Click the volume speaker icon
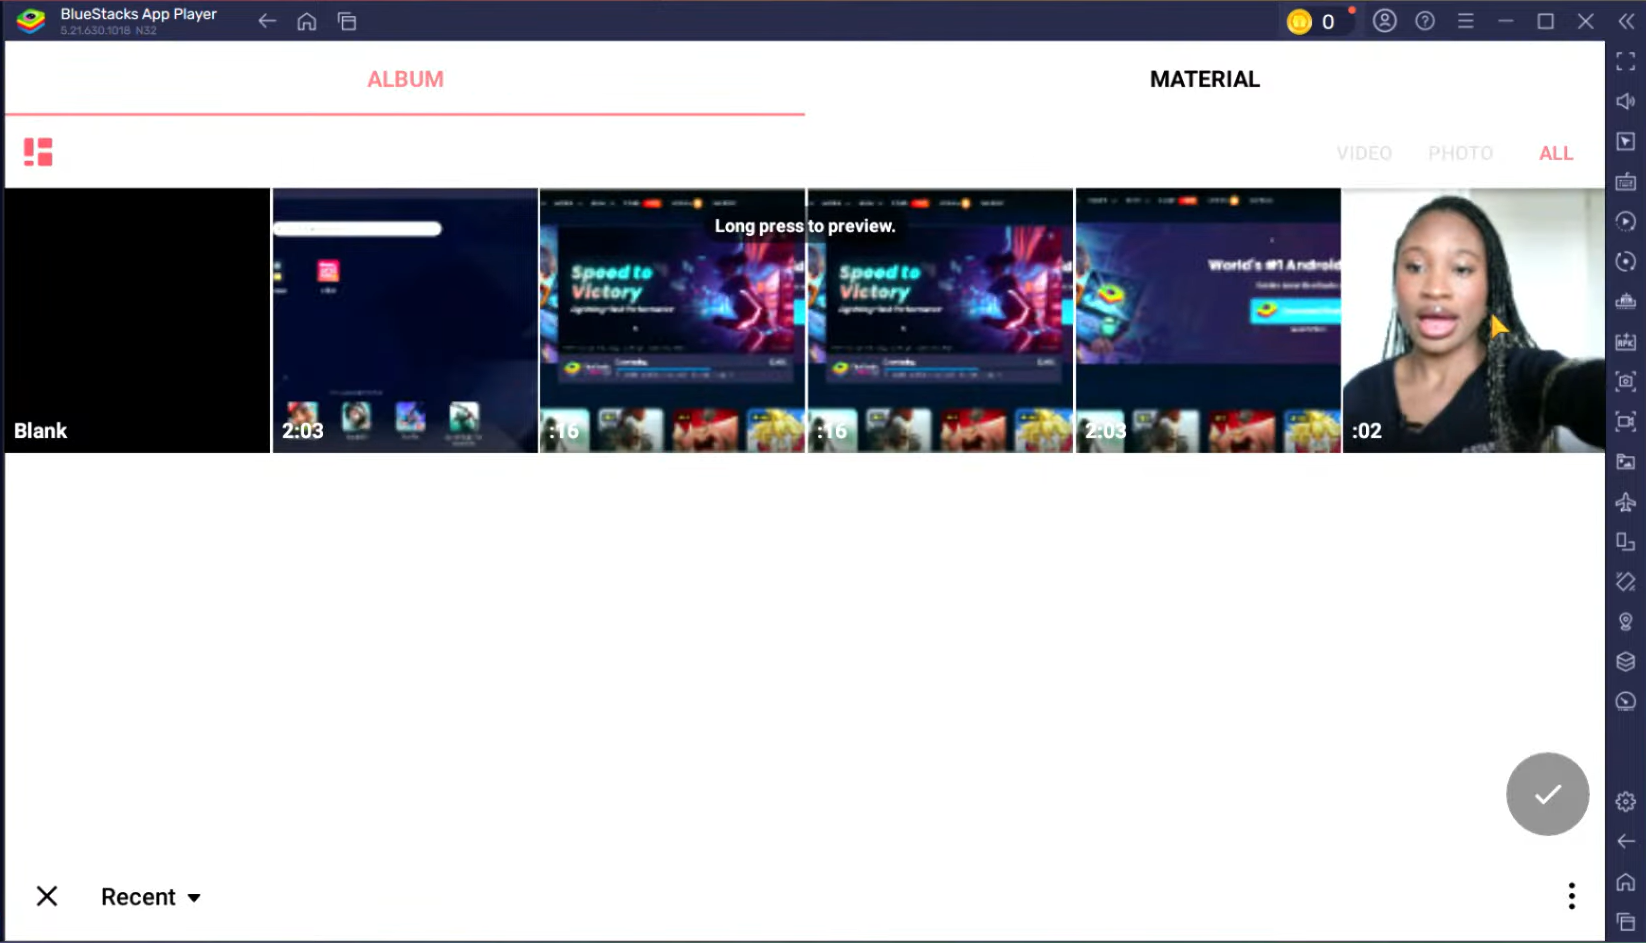The width and height of the screenshot is (1646, 943). pyautogui.click(x=1626, y=102)
